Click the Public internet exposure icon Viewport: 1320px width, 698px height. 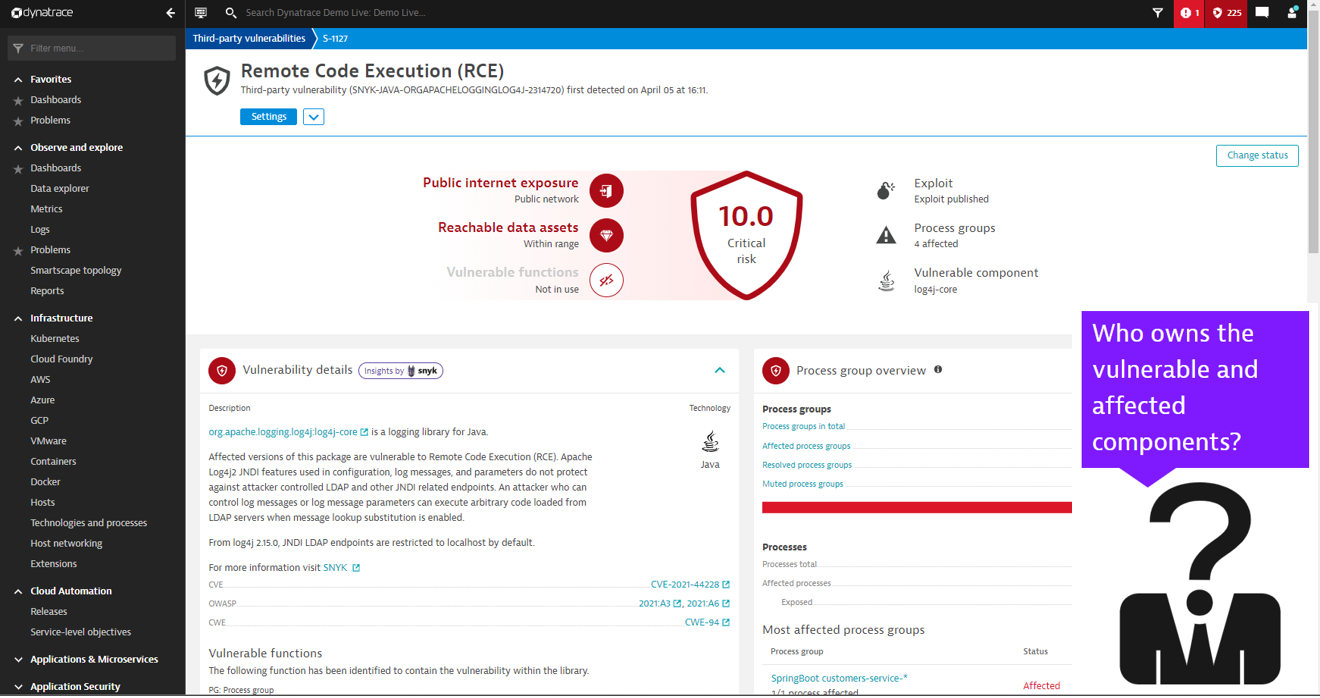(606, 190)
